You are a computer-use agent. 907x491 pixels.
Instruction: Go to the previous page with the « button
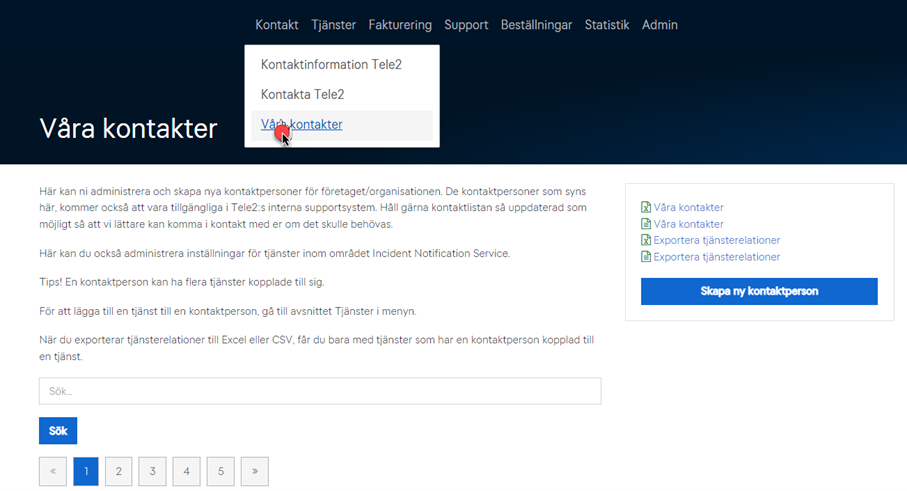click(x=53, y=471)
